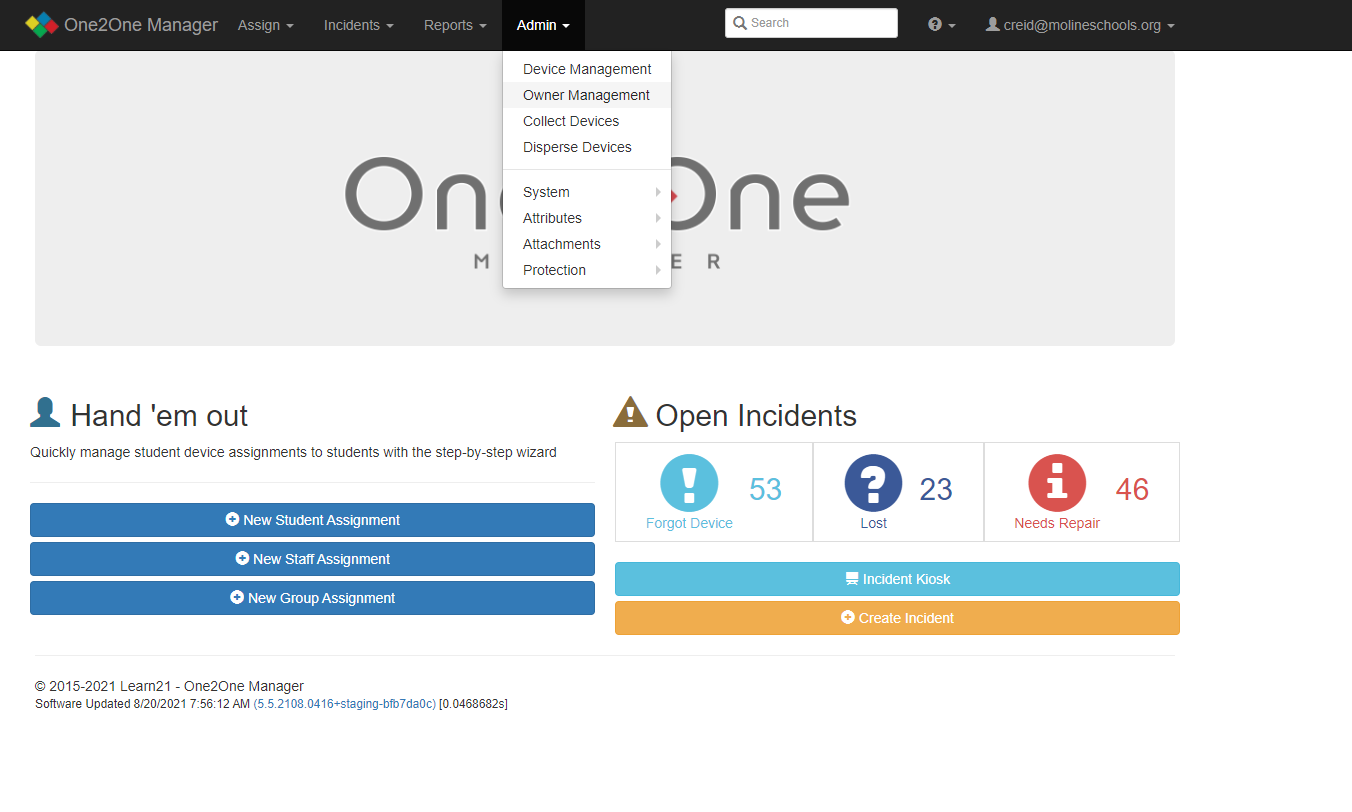This screenshot has height=812, width=1352.
Task: Expand the Reports dropdown menu
Action: click(x=455, y=25)
